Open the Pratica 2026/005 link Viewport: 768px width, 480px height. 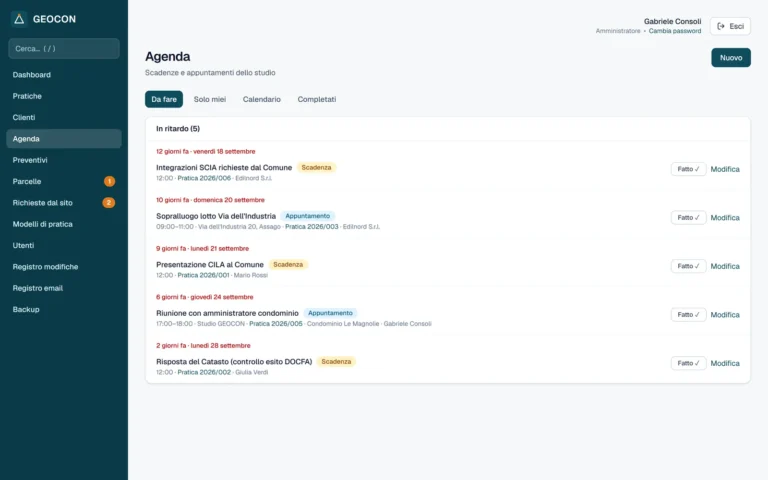[276, 324]
